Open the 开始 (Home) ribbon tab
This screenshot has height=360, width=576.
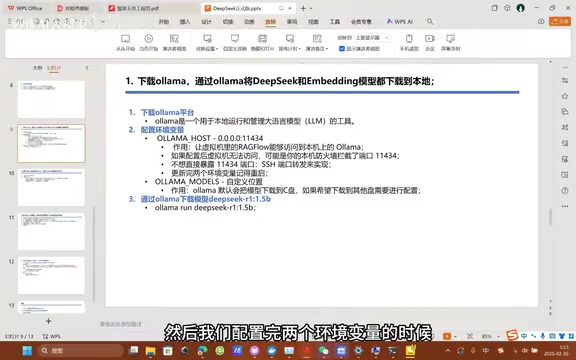point(163,22)
